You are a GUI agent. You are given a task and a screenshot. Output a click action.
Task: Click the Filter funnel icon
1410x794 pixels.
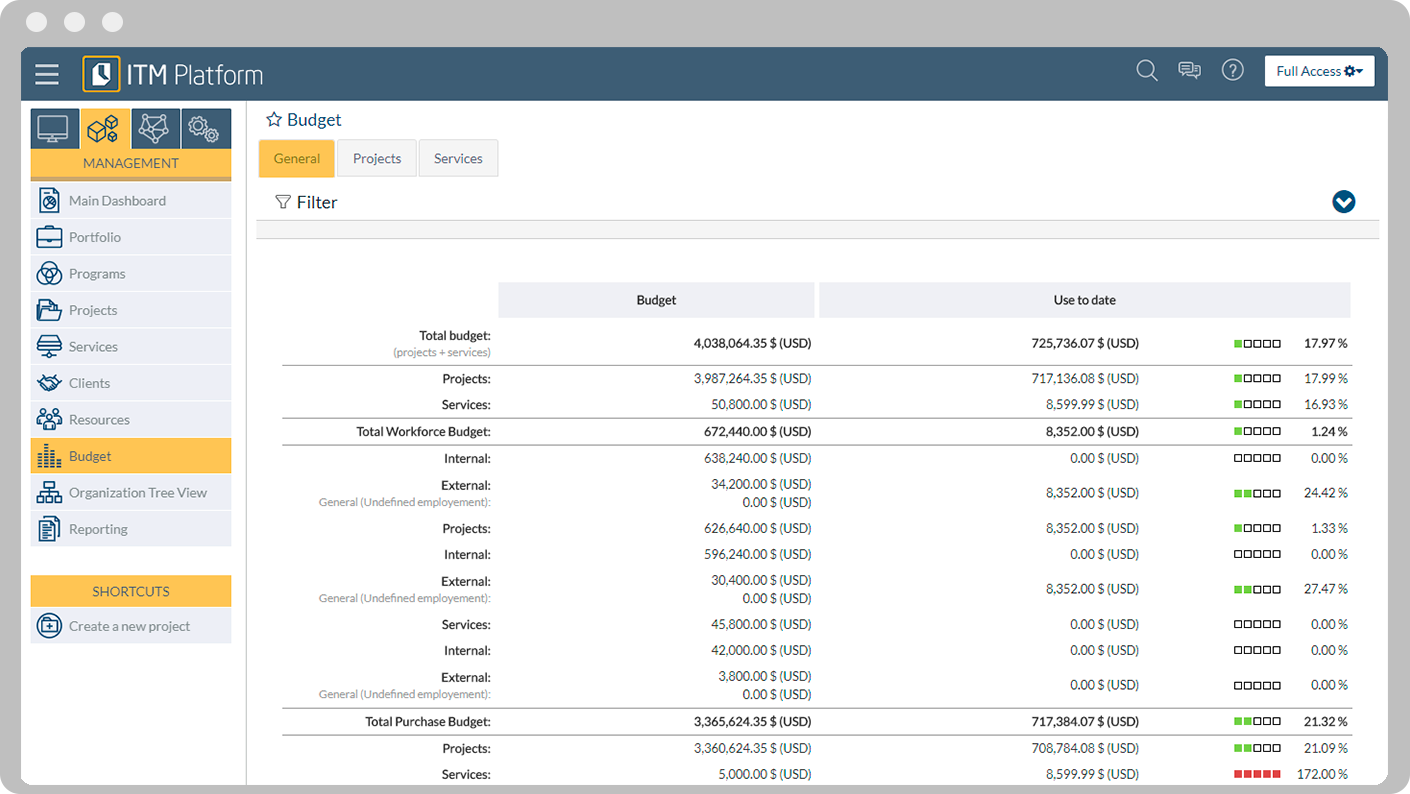point(283,202)
